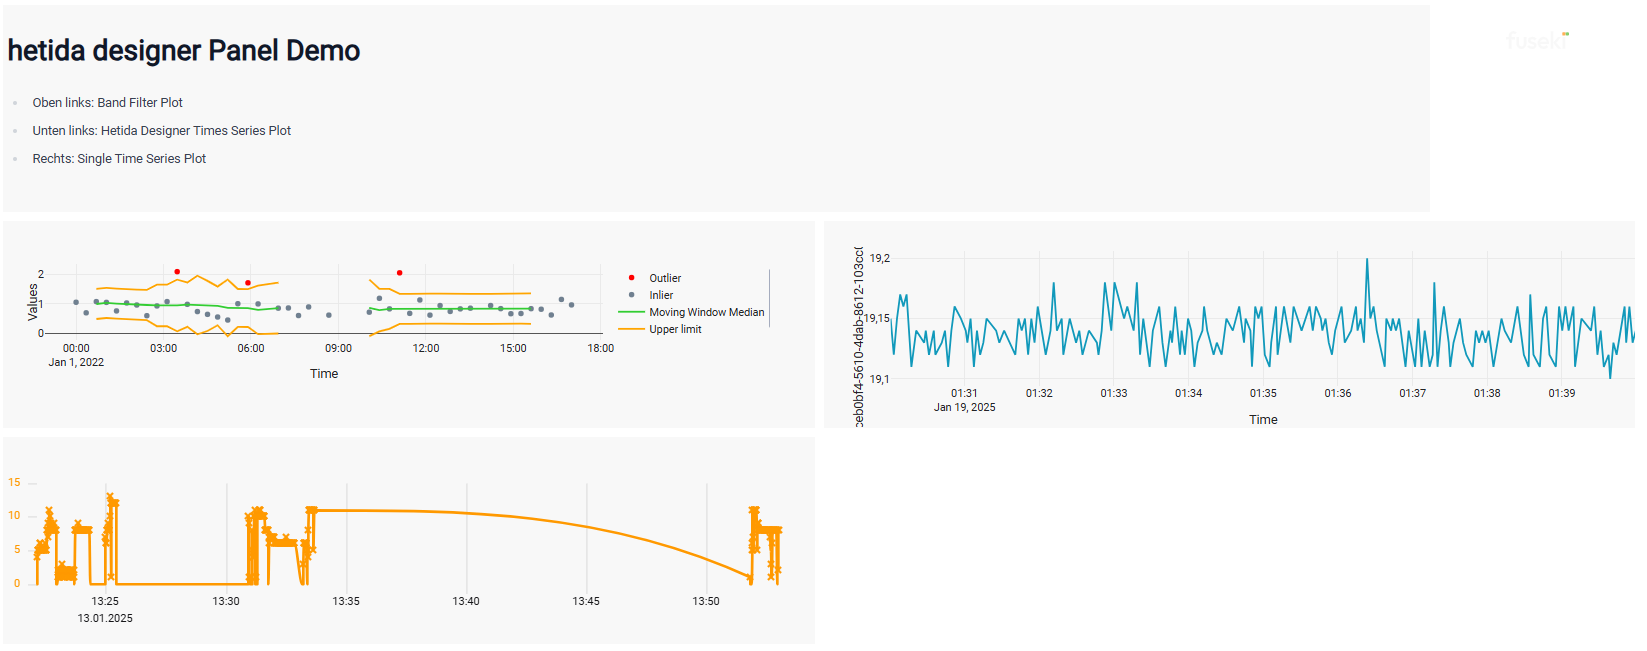The height and width of the screenshot is (651, 1647).
Task: Click the y-axis tick label 2
Action: coord(41,274)
